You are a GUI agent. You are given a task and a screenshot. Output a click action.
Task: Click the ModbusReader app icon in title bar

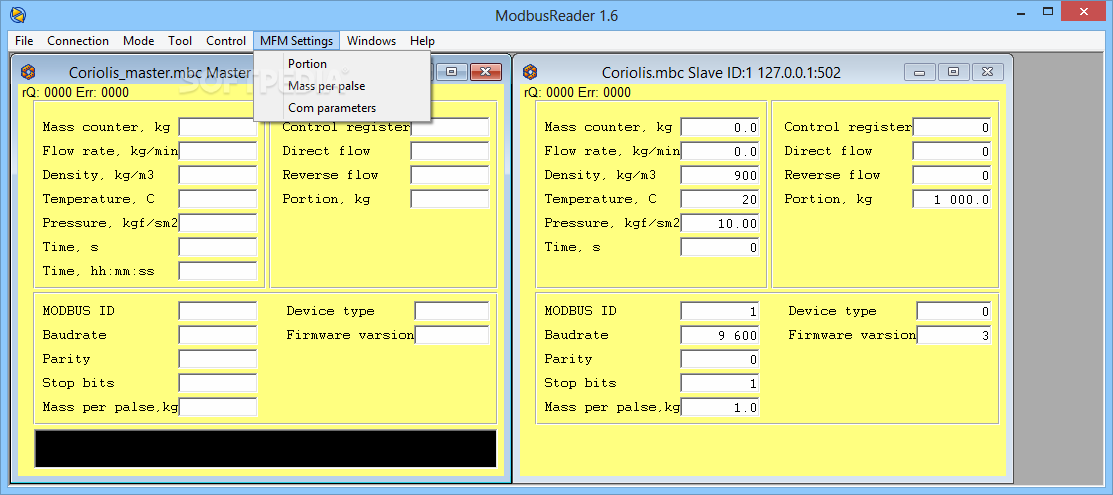pos(17,14)
